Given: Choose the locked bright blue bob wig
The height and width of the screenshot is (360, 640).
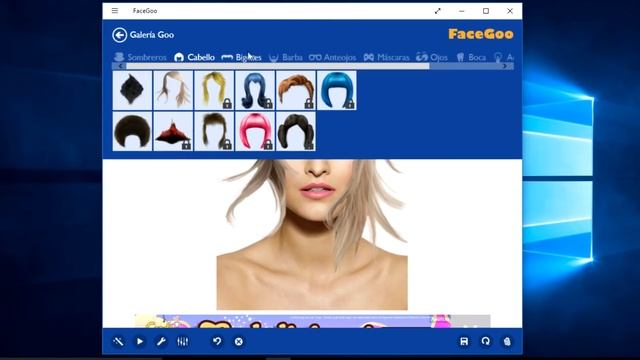Looking at the screenshot, I should coord(336,90).
